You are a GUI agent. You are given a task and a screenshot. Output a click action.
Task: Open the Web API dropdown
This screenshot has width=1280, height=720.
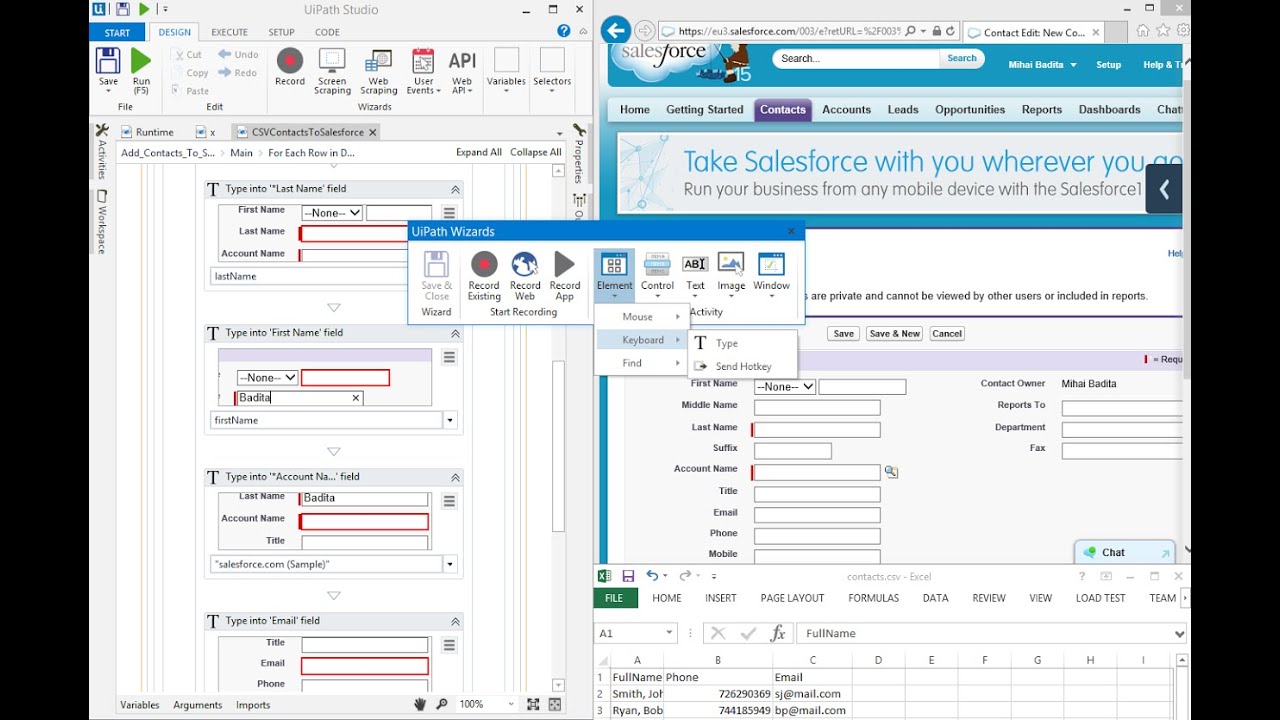pyautogui.click(x=462, y=71)
